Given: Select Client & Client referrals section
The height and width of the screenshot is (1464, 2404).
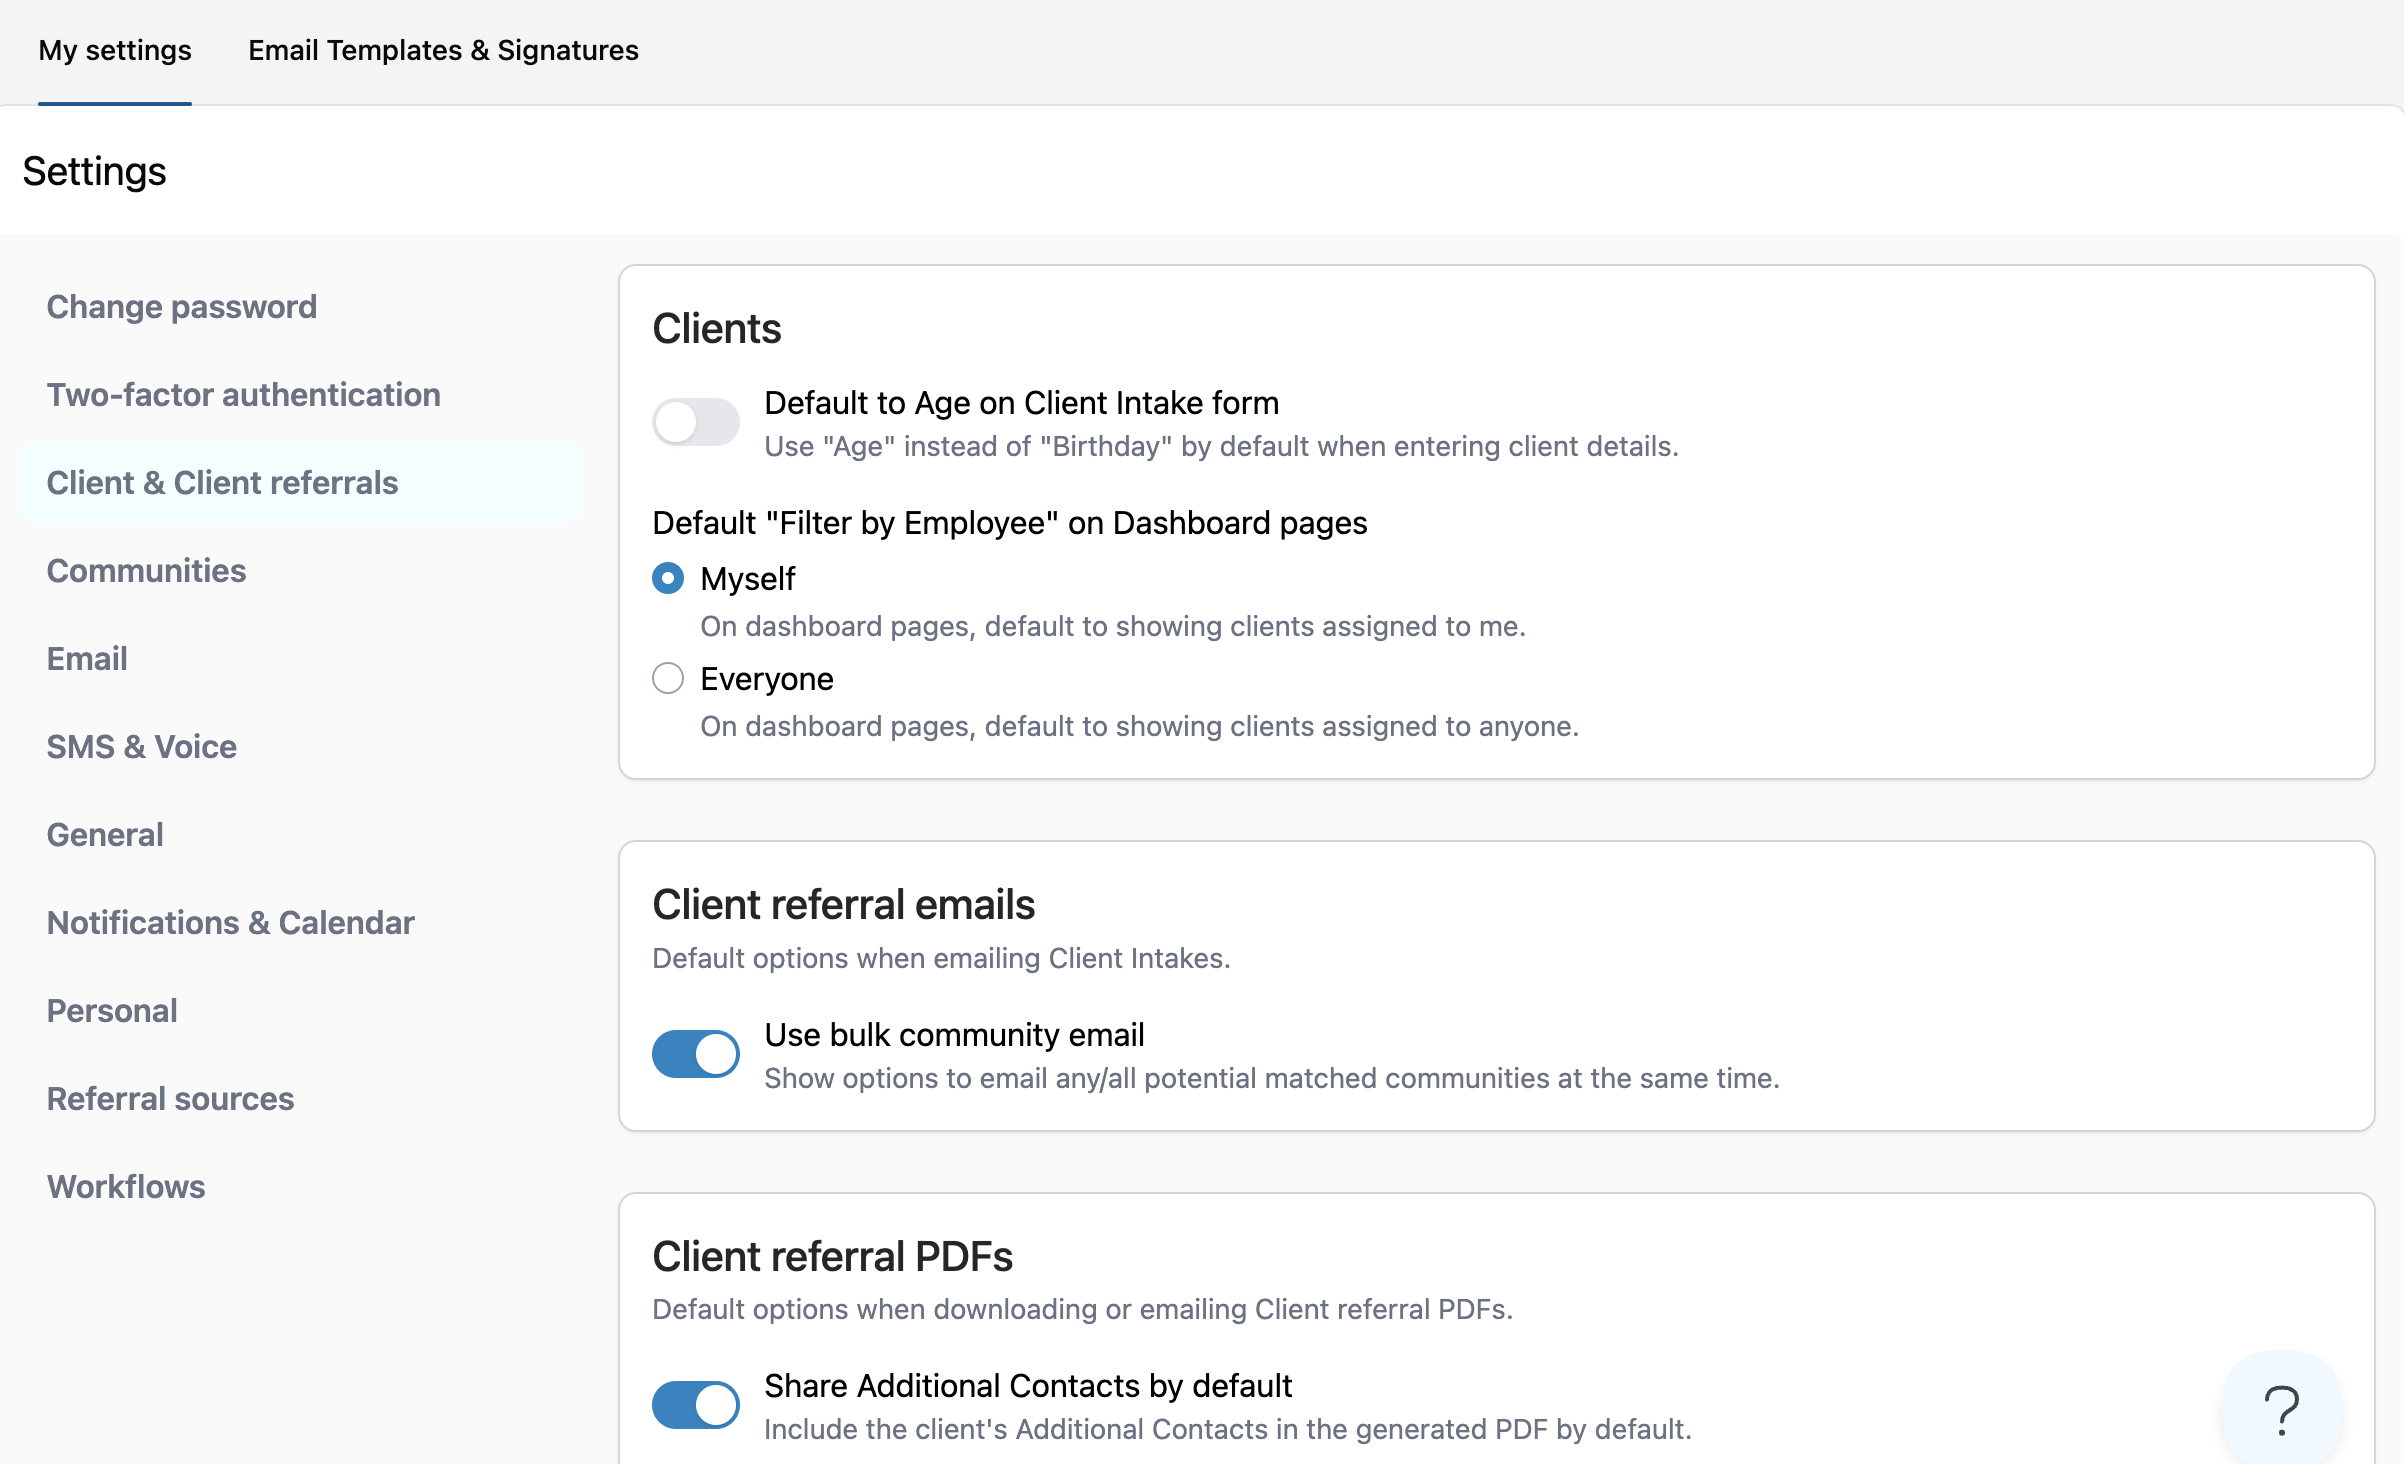Looking at the screenshot, I should 223,482.
